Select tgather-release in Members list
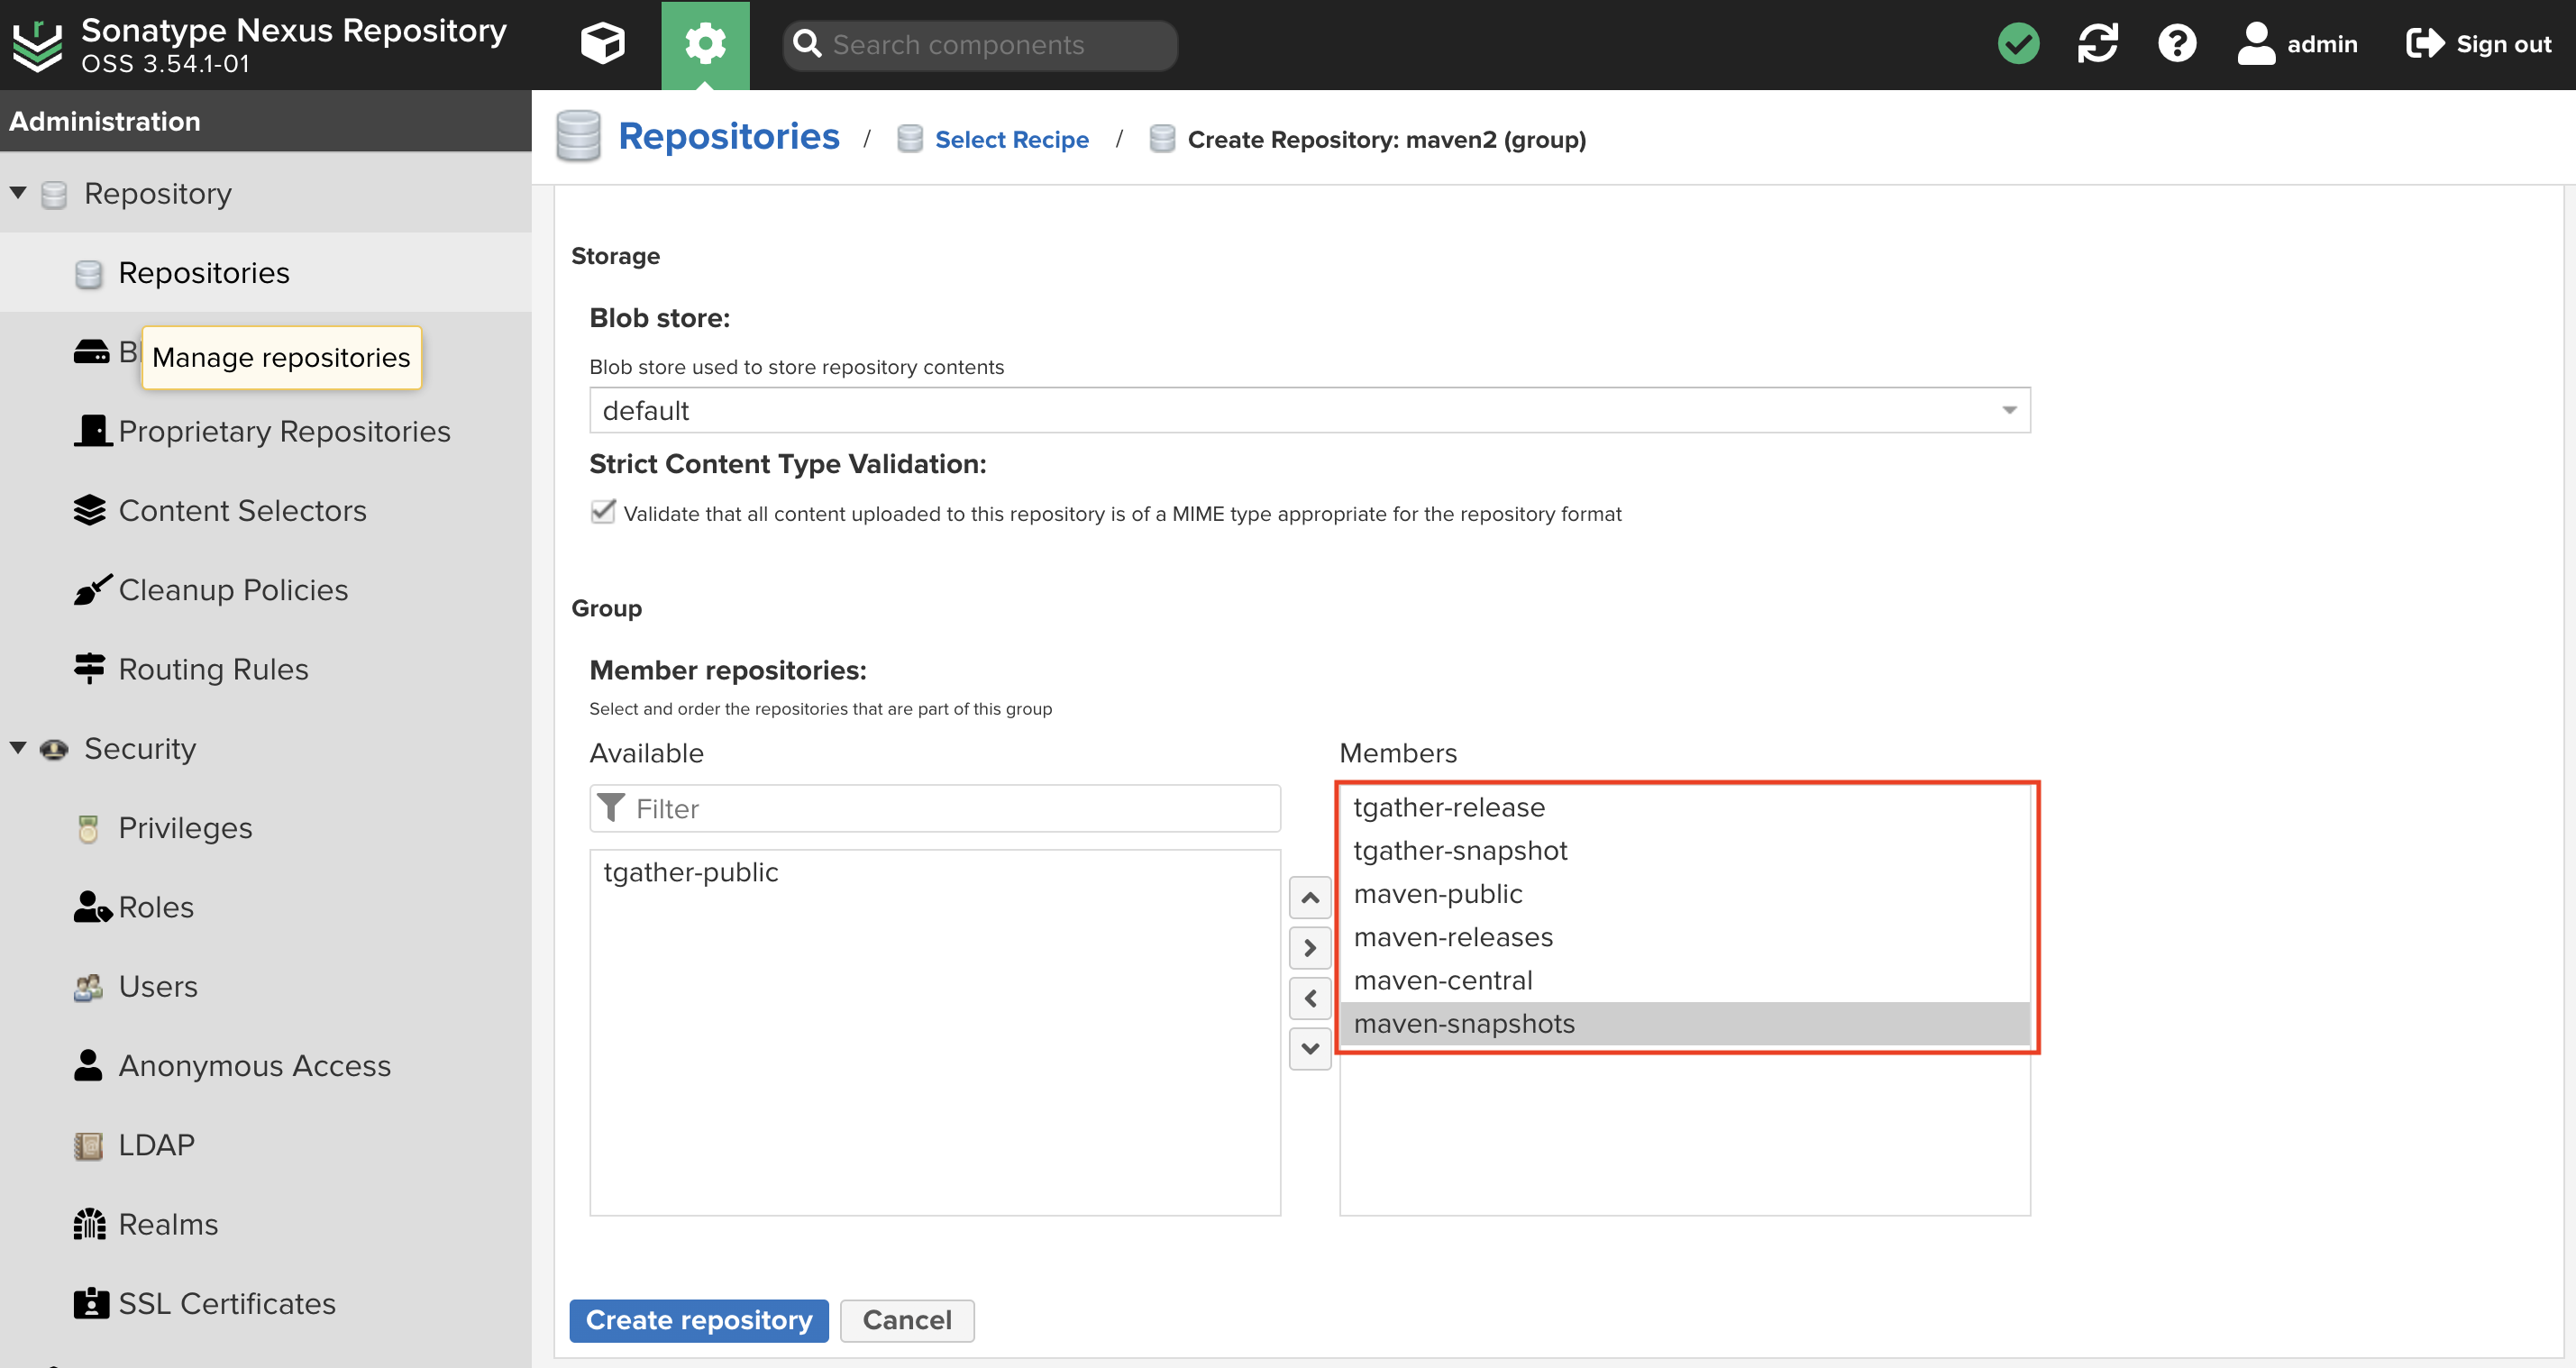 click(x=1684, y=807)
